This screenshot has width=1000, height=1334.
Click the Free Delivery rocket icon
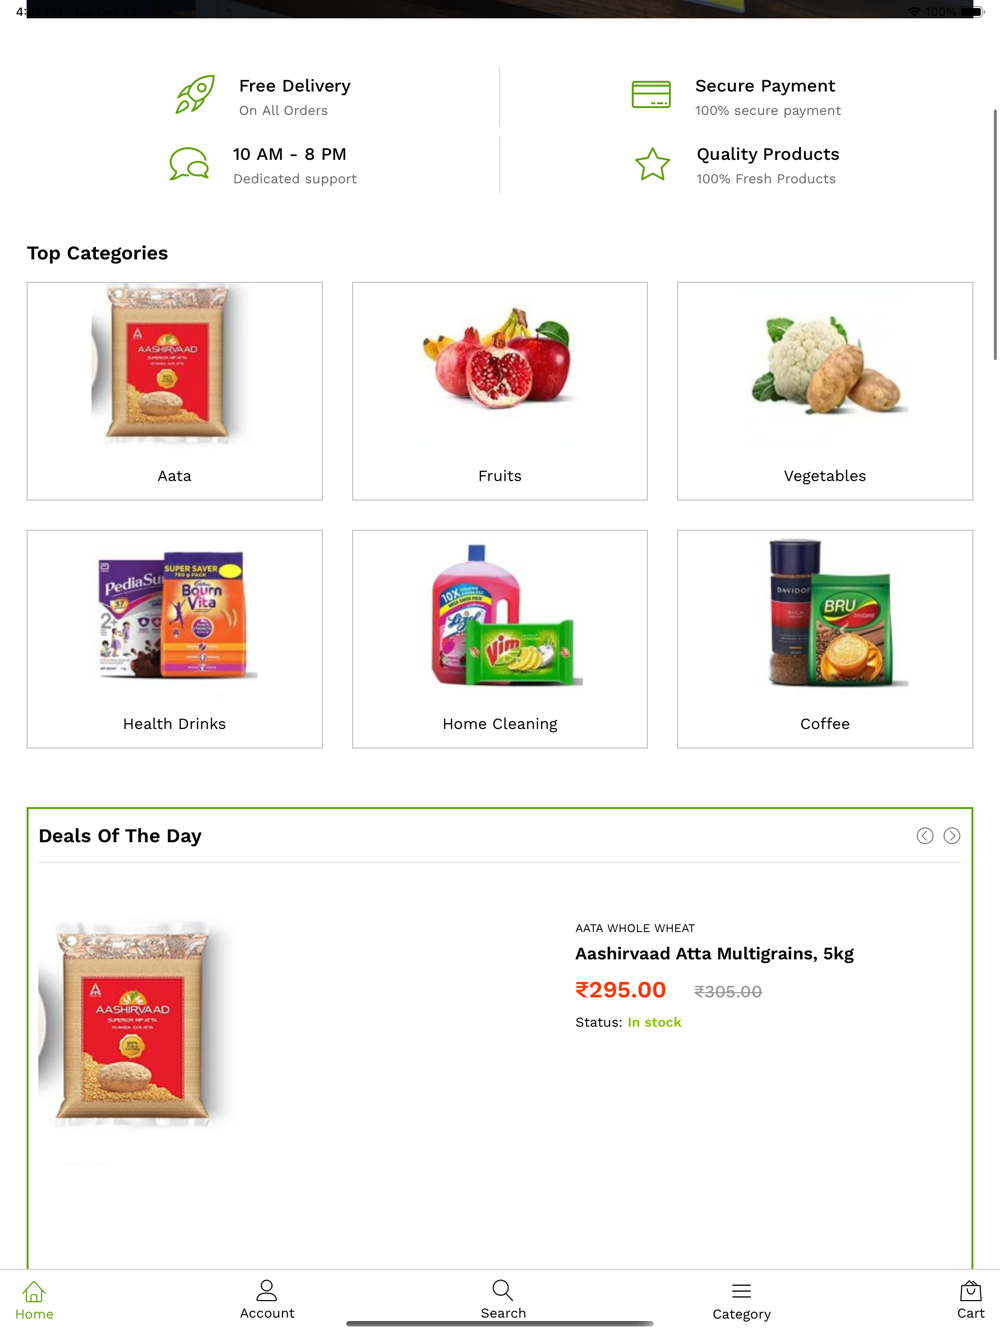(195, 95)
